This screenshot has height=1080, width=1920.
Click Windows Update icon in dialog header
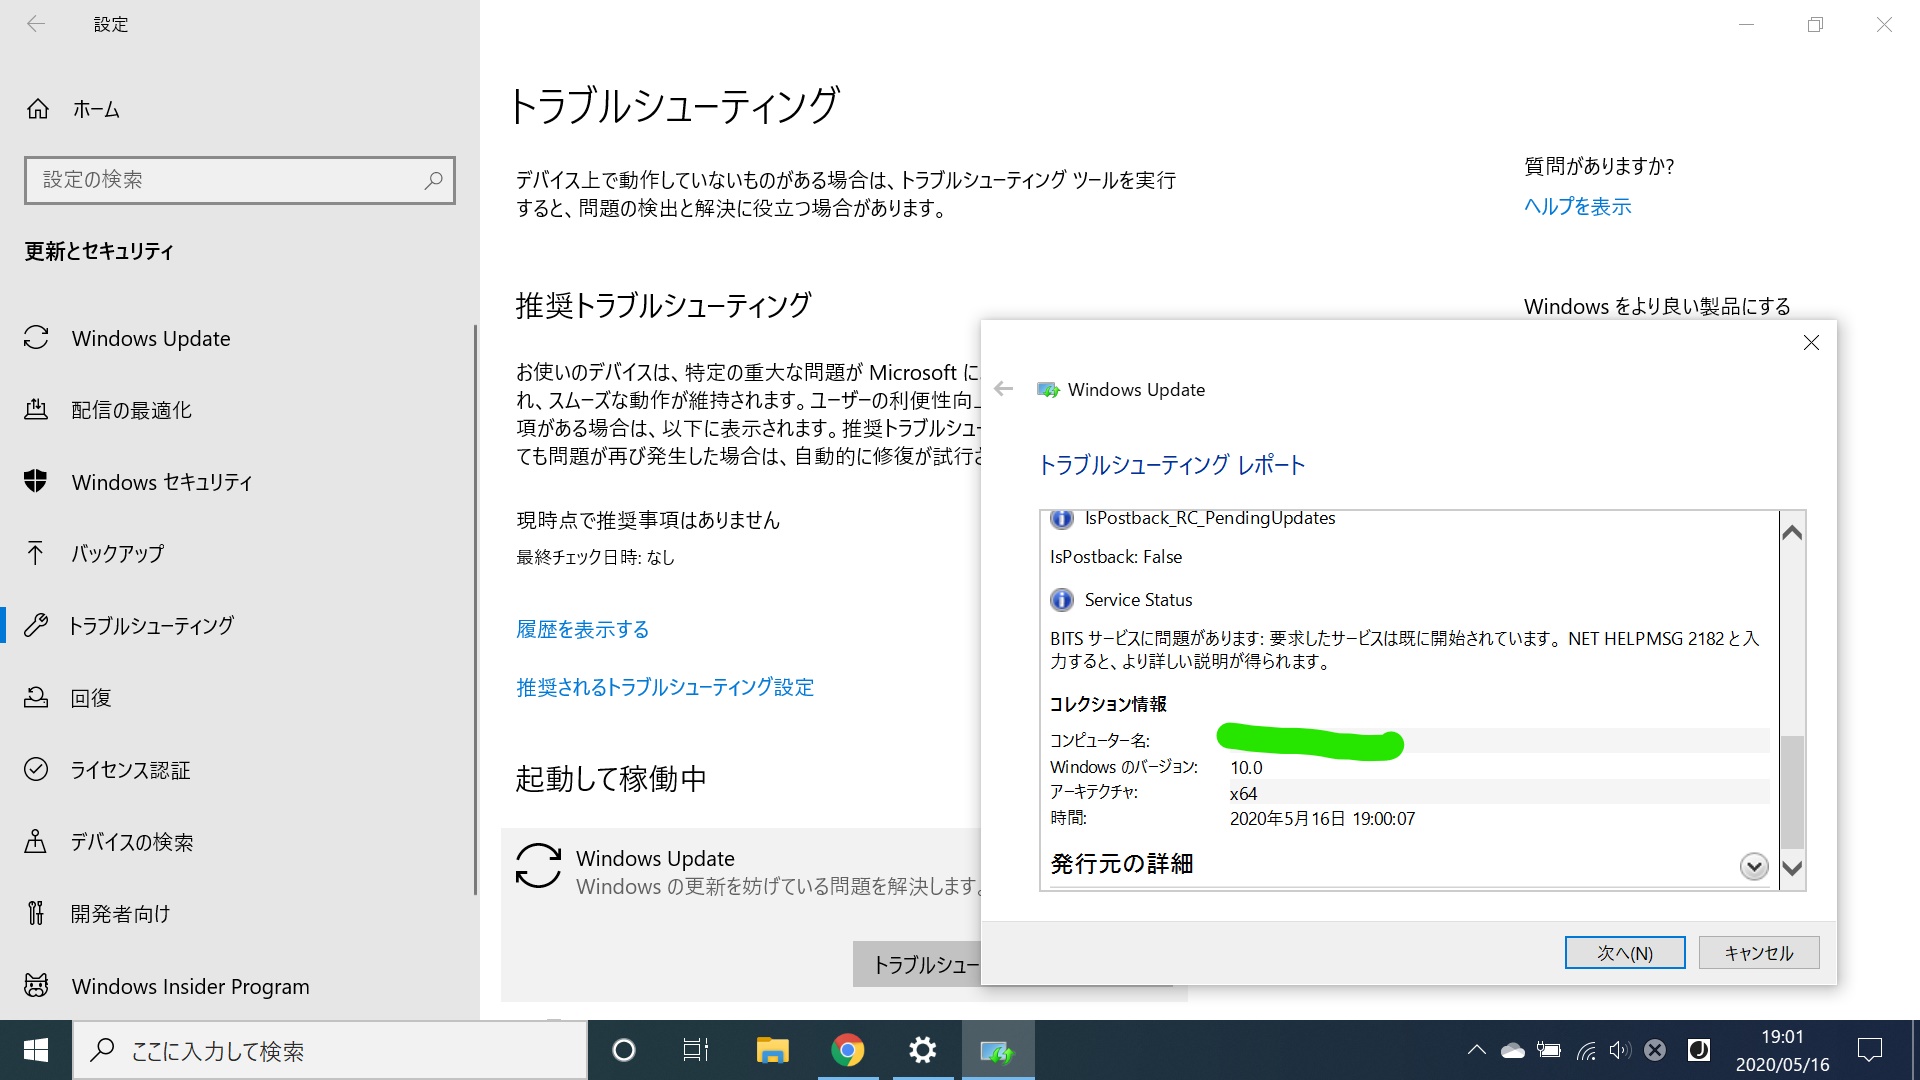(x=1048, y=390)
